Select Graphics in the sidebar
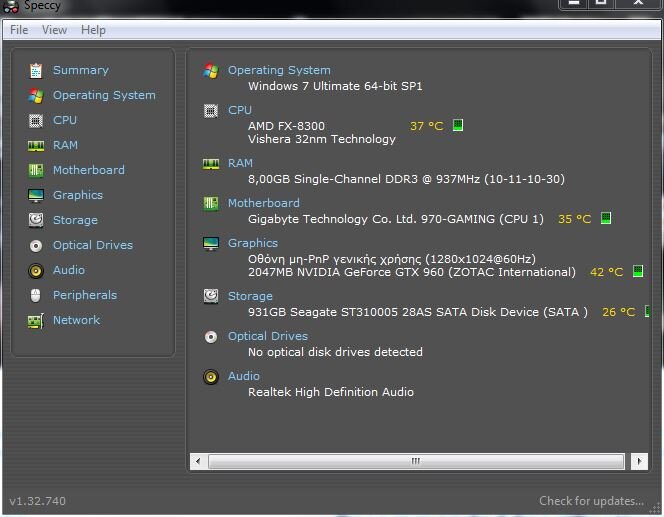Image resolution: width=664 pixels, height=517 pixels. coord(78,195)
